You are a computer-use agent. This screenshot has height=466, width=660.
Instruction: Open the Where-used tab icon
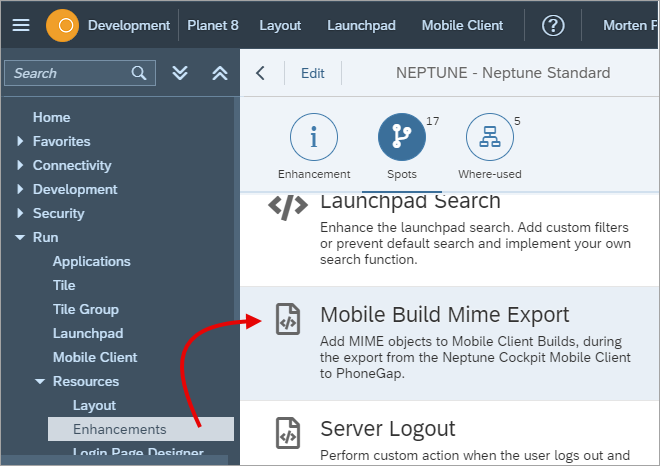point(490,137)
